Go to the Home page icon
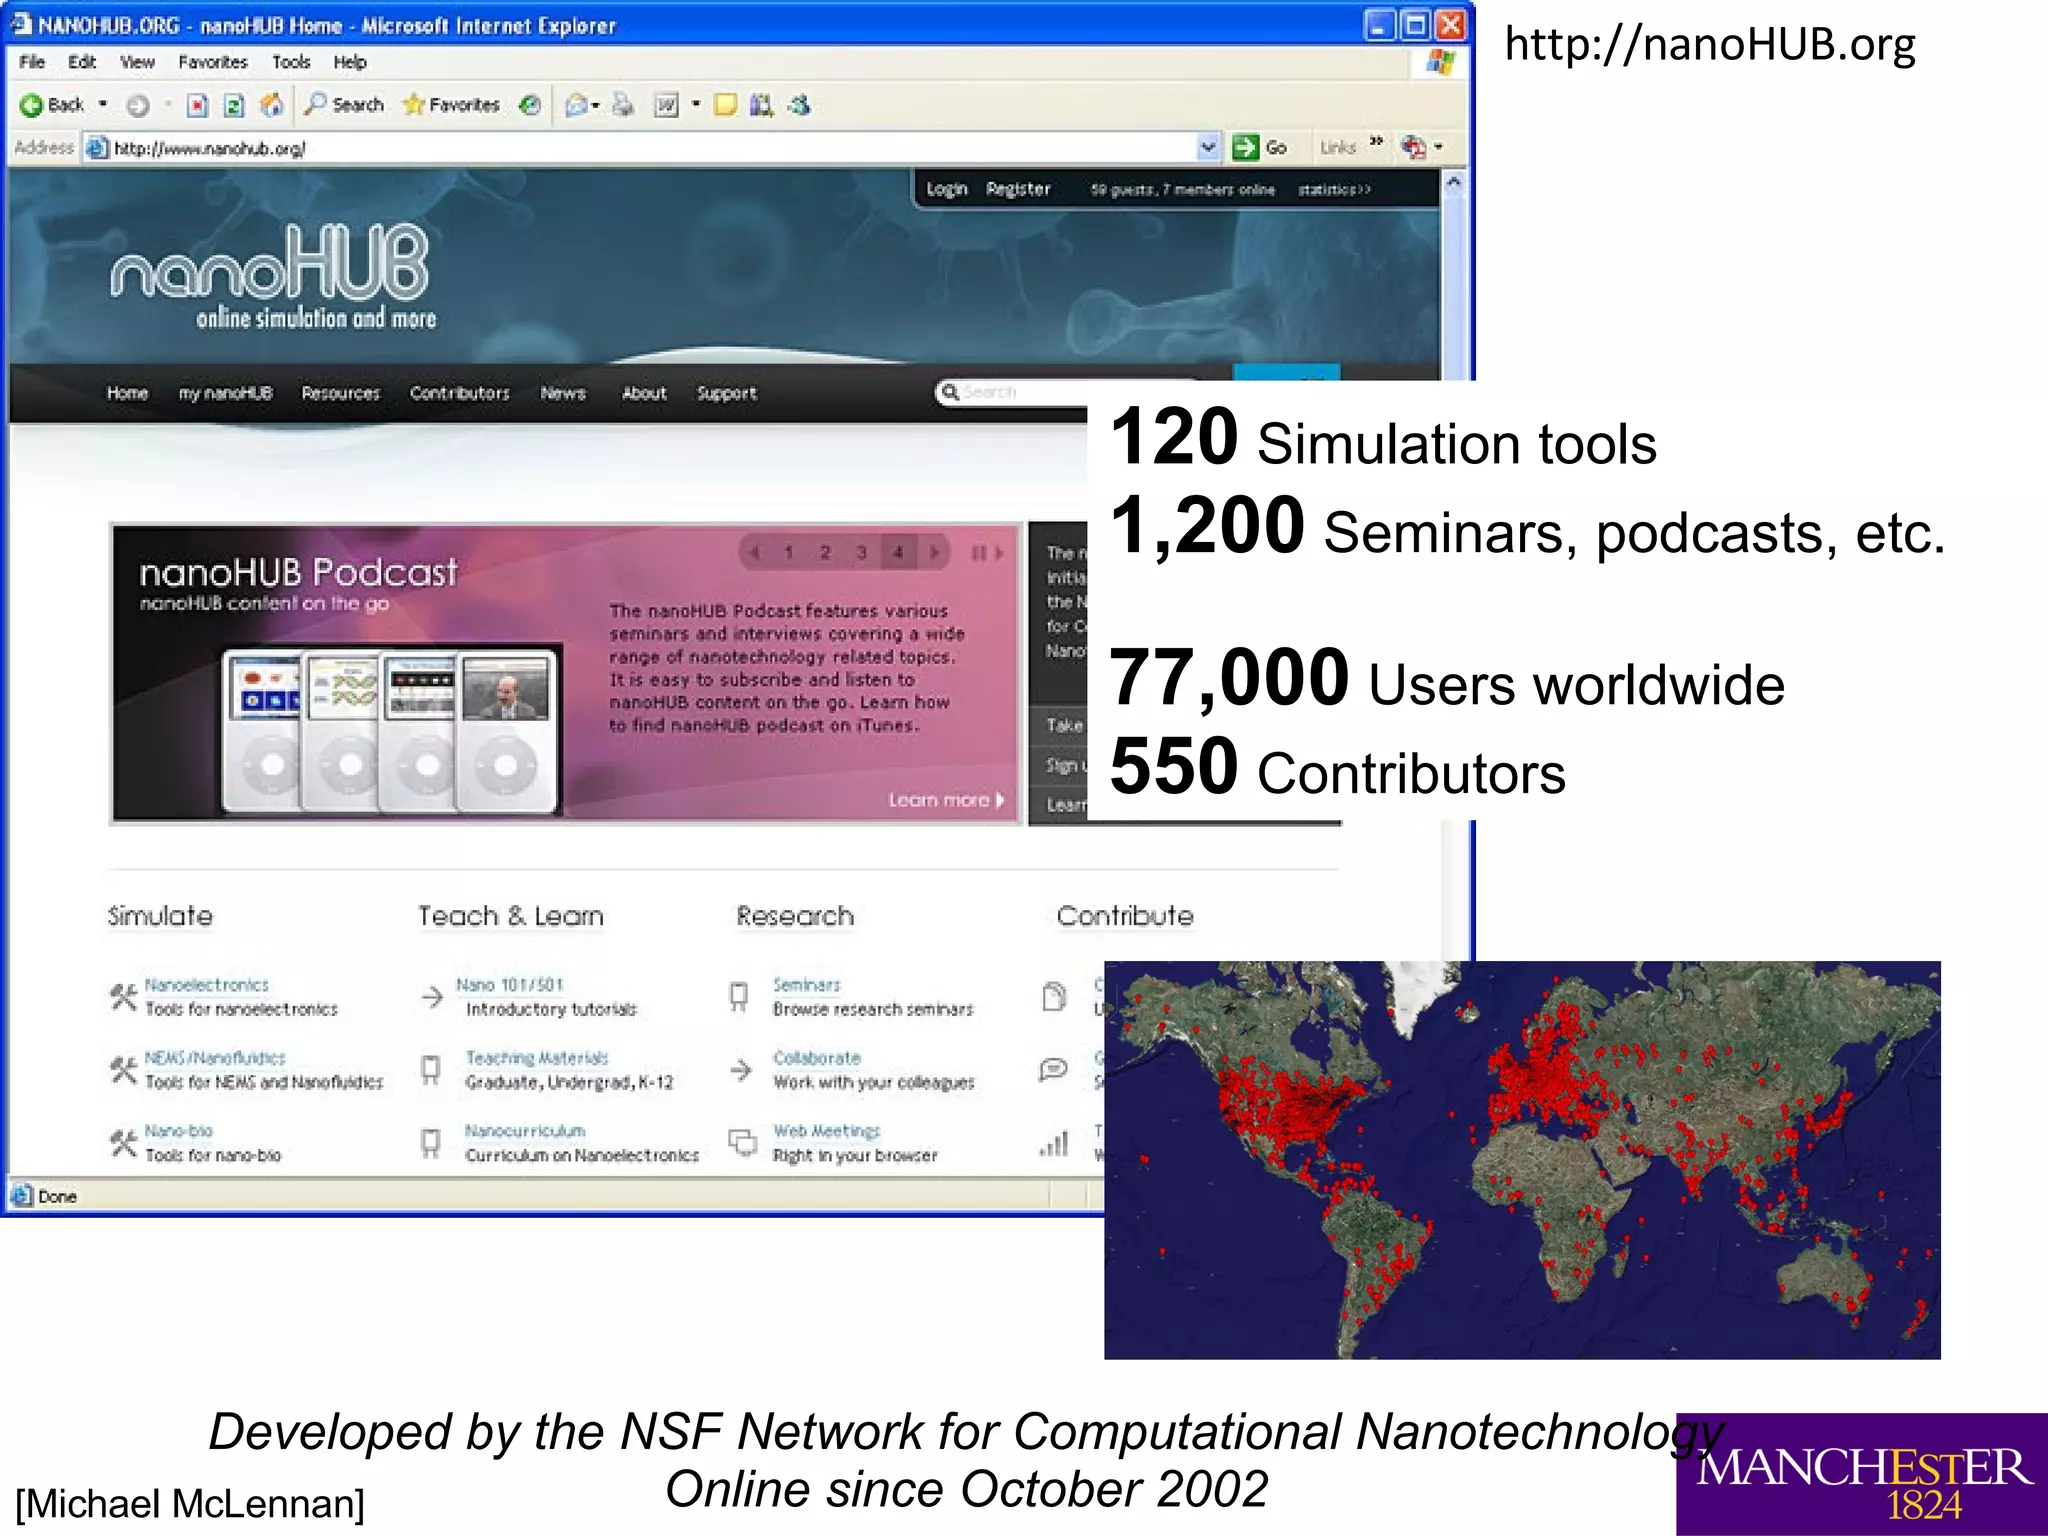Viewport: 2048px width, 1536px height. click(x=271, y=105)
